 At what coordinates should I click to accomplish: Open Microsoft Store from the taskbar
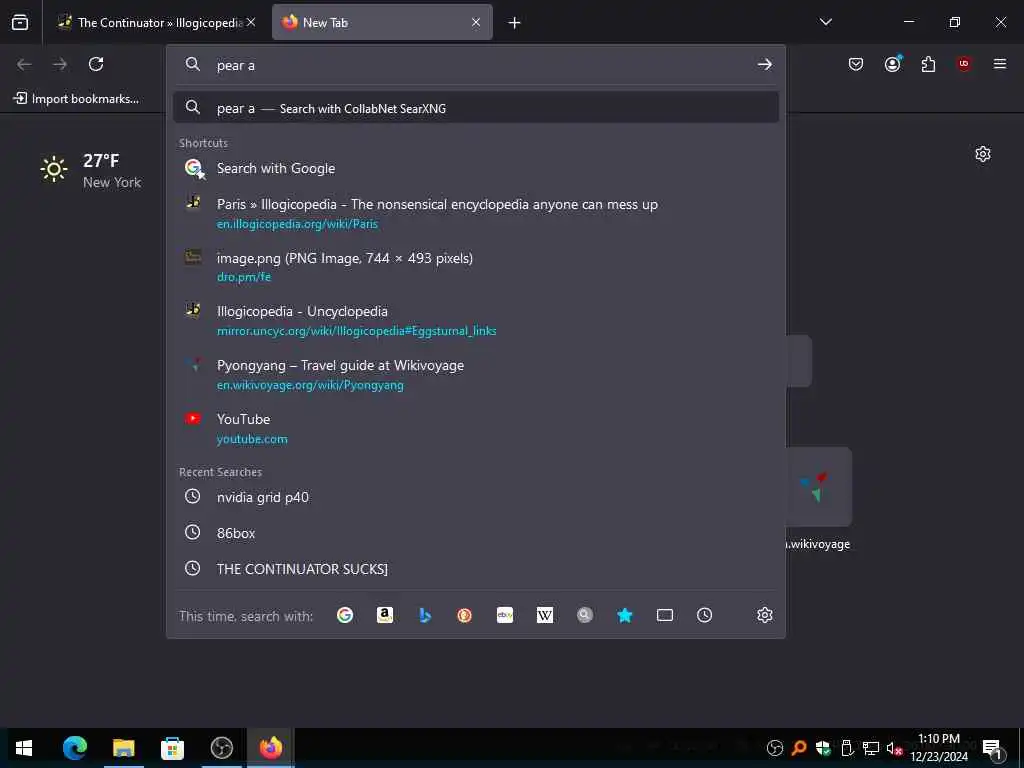pyautogui.click(x=172, y=748)
